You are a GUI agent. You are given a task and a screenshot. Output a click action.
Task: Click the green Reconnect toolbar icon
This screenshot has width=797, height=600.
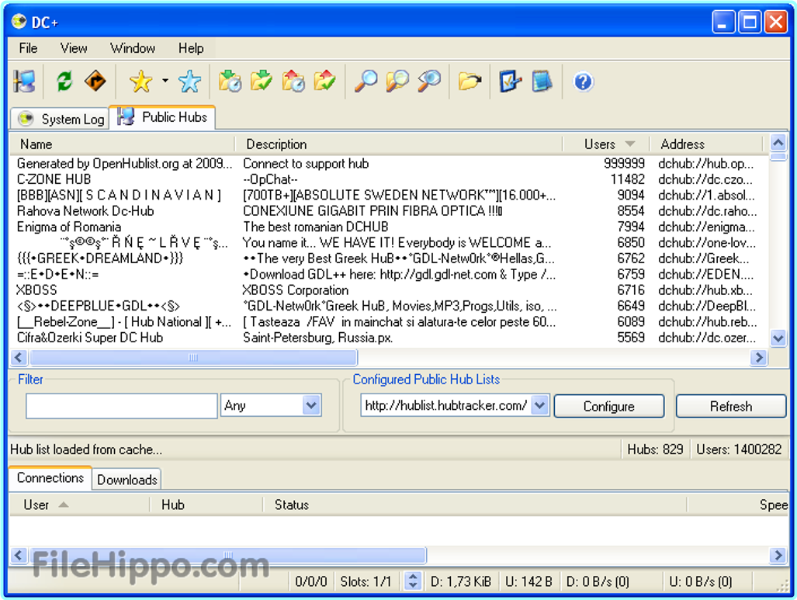click(64, 81)
